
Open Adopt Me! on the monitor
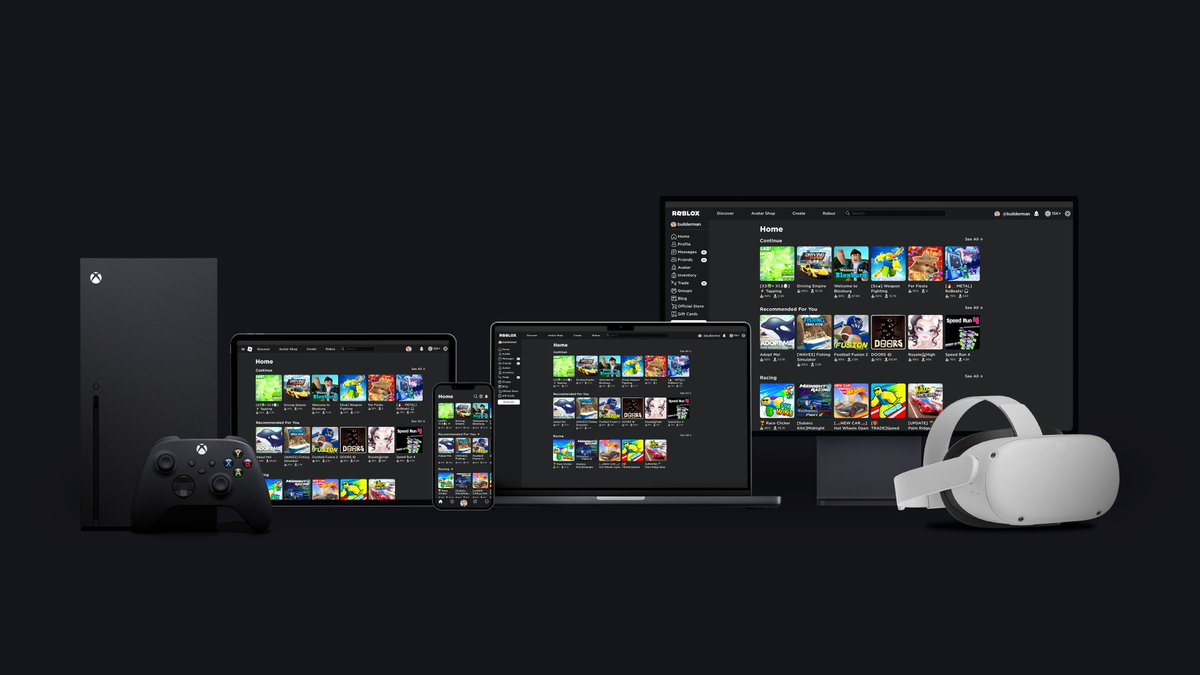click(777, 332)
